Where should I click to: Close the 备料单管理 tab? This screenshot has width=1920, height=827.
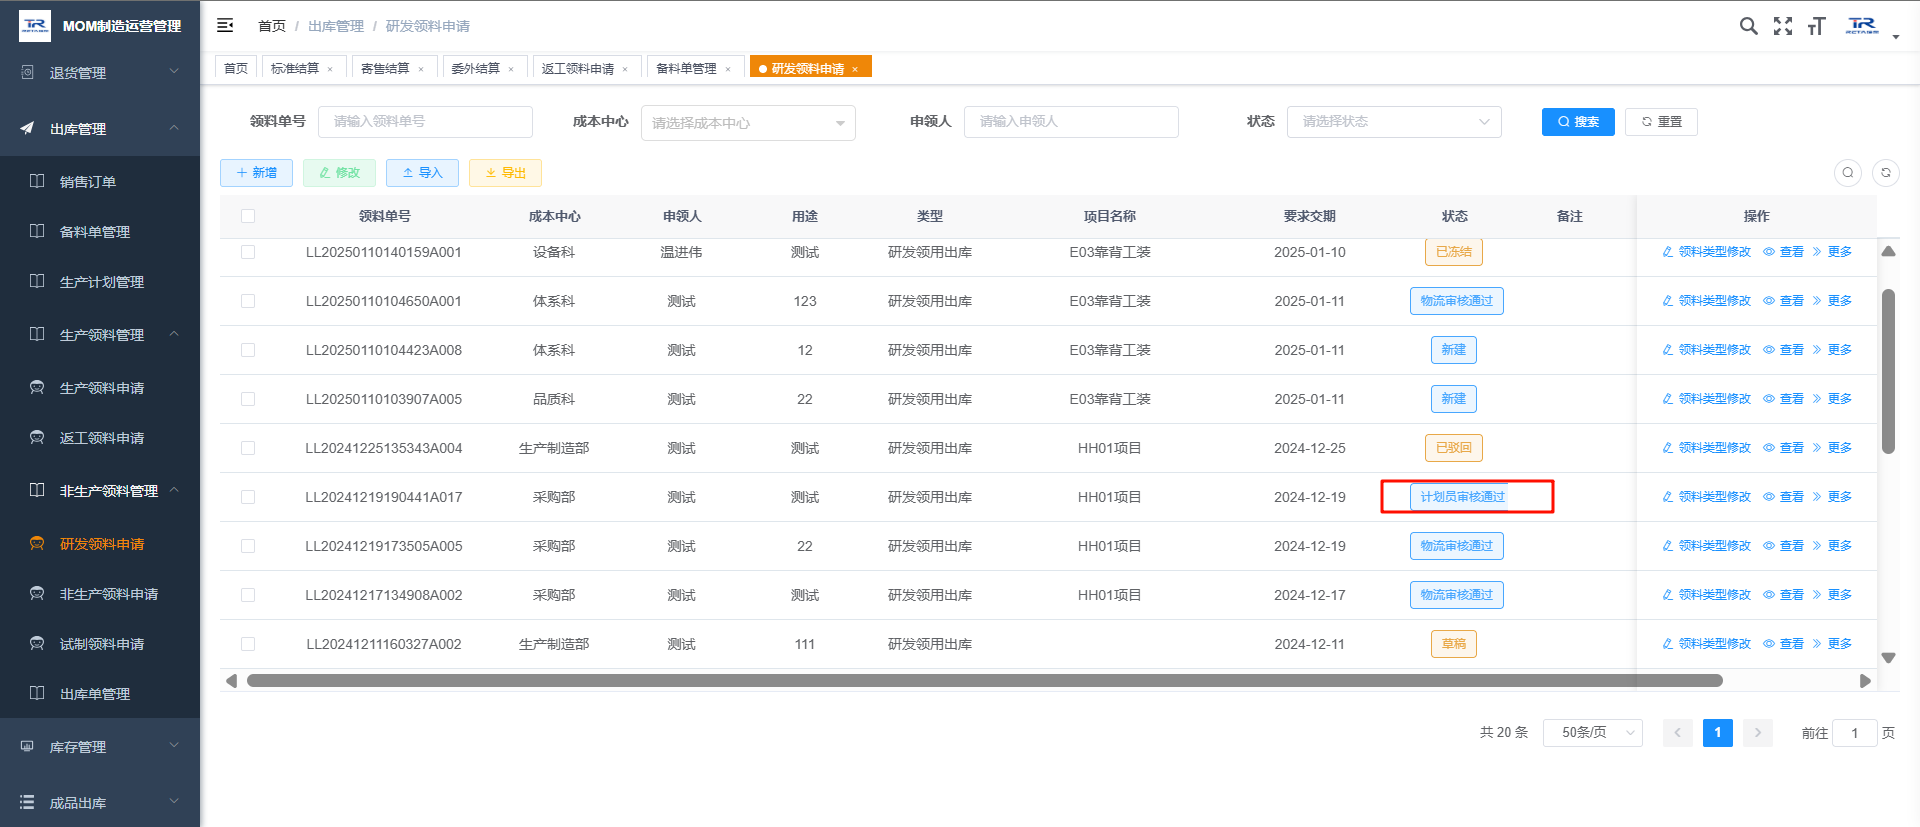pyautogui.click(x=728, y=69)
